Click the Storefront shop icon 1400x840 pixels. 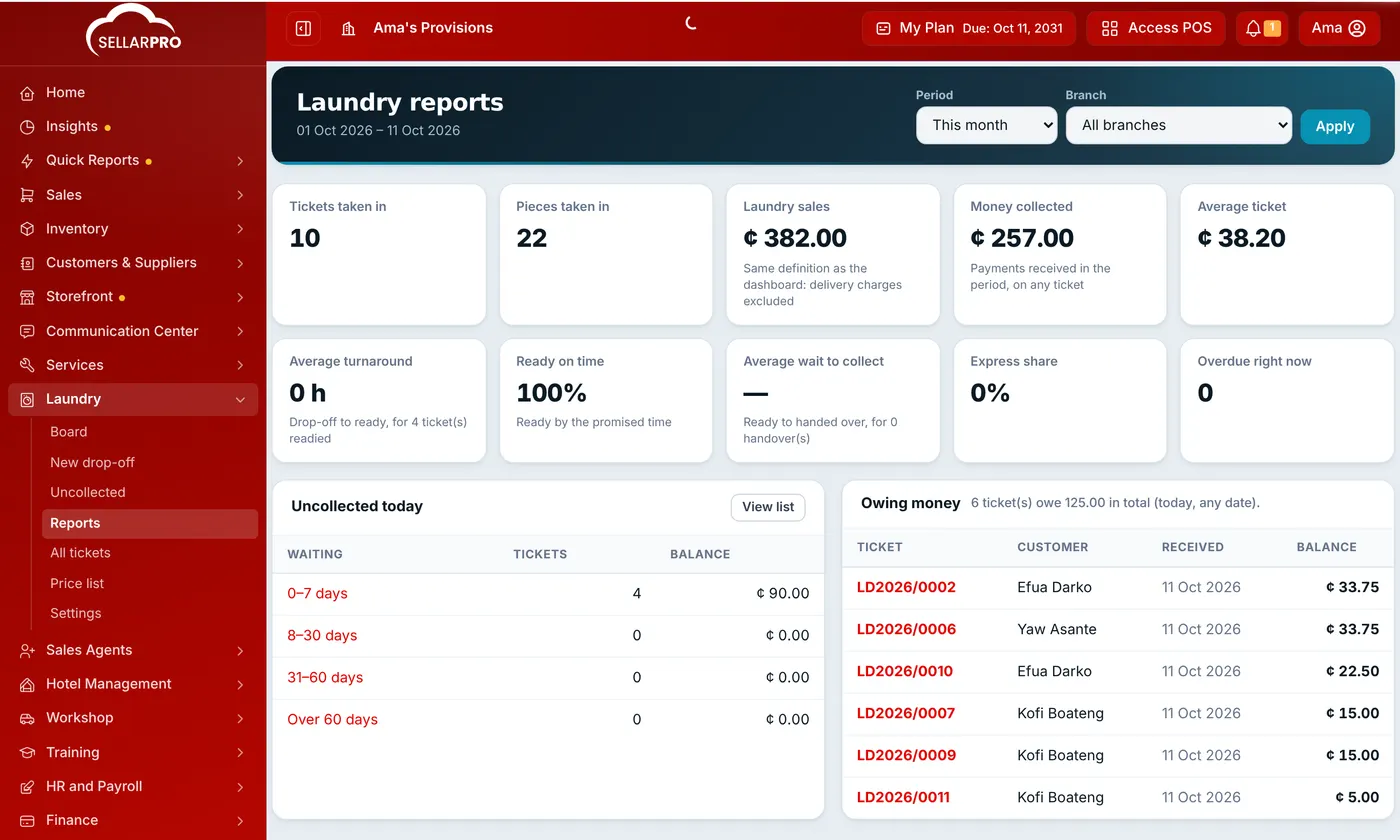28,297
